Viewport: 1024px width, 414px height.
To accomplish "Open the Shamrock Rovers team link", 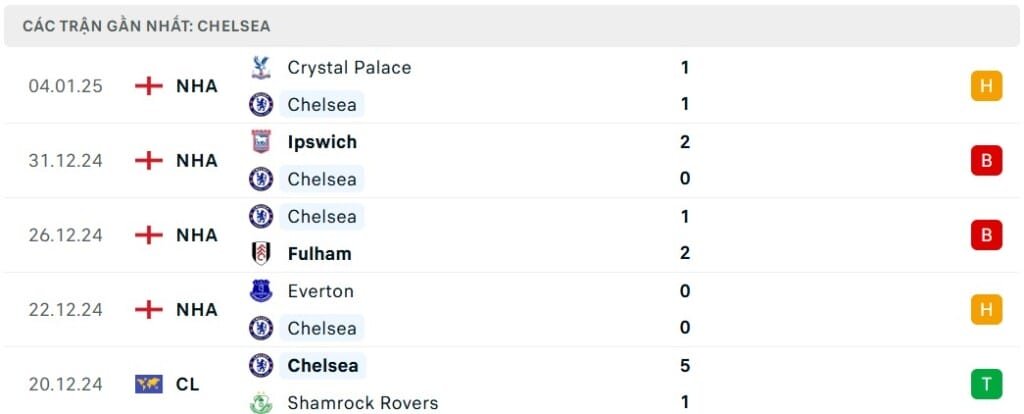I will click(362, 402).
